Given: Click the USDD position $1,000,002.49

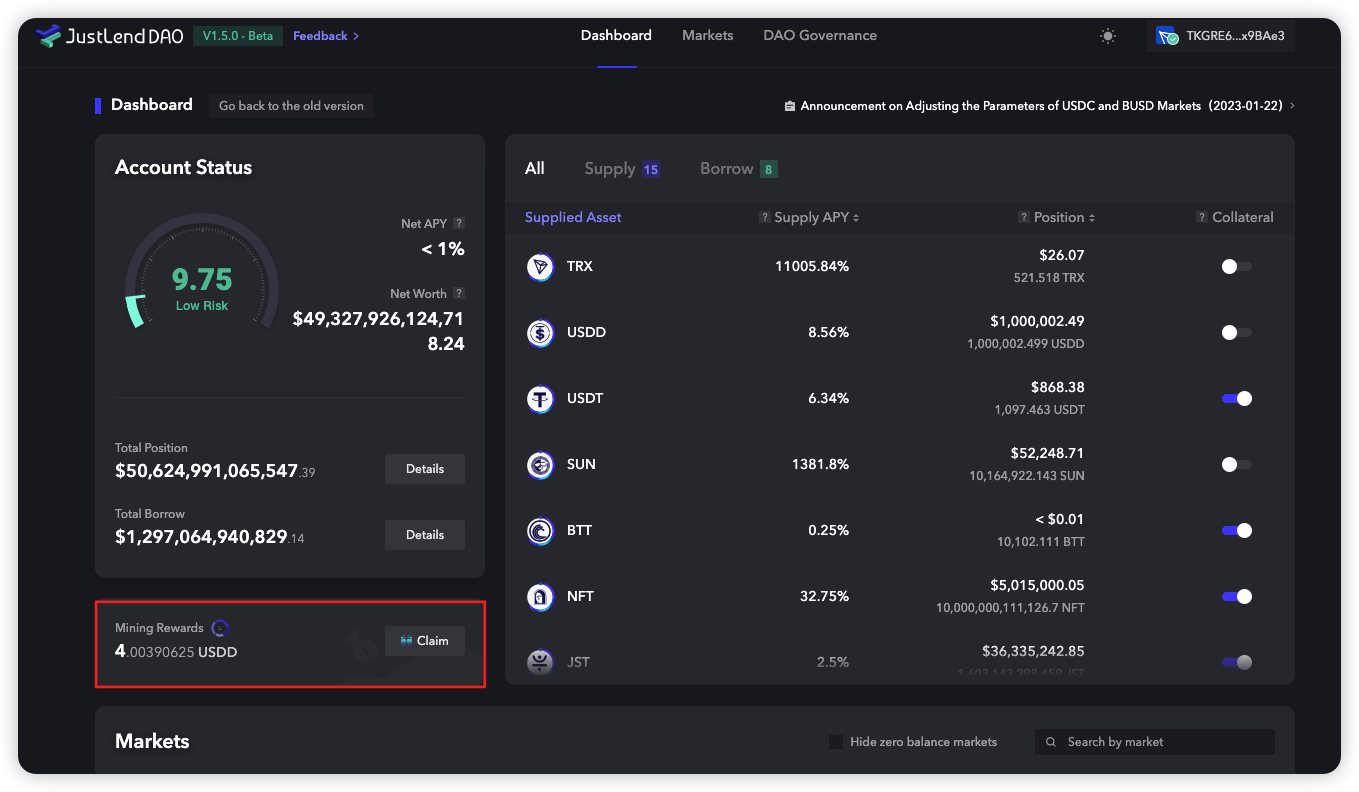Looking at the screenshot, I should tap(1037, 322).
